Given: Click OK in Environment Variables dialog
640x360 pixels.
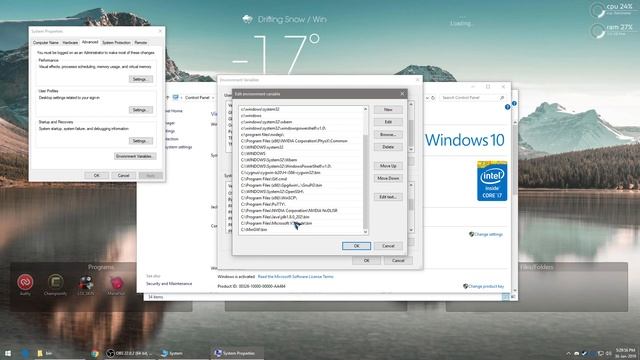Looking at the screenshot, I should click(x=366, y=260).
